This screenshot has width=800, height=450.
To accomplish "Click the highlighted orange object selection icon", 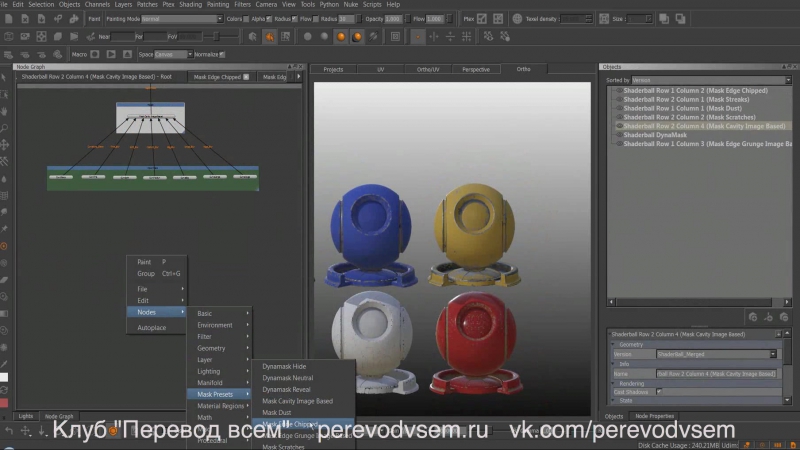I will click(x=269, y=37).
